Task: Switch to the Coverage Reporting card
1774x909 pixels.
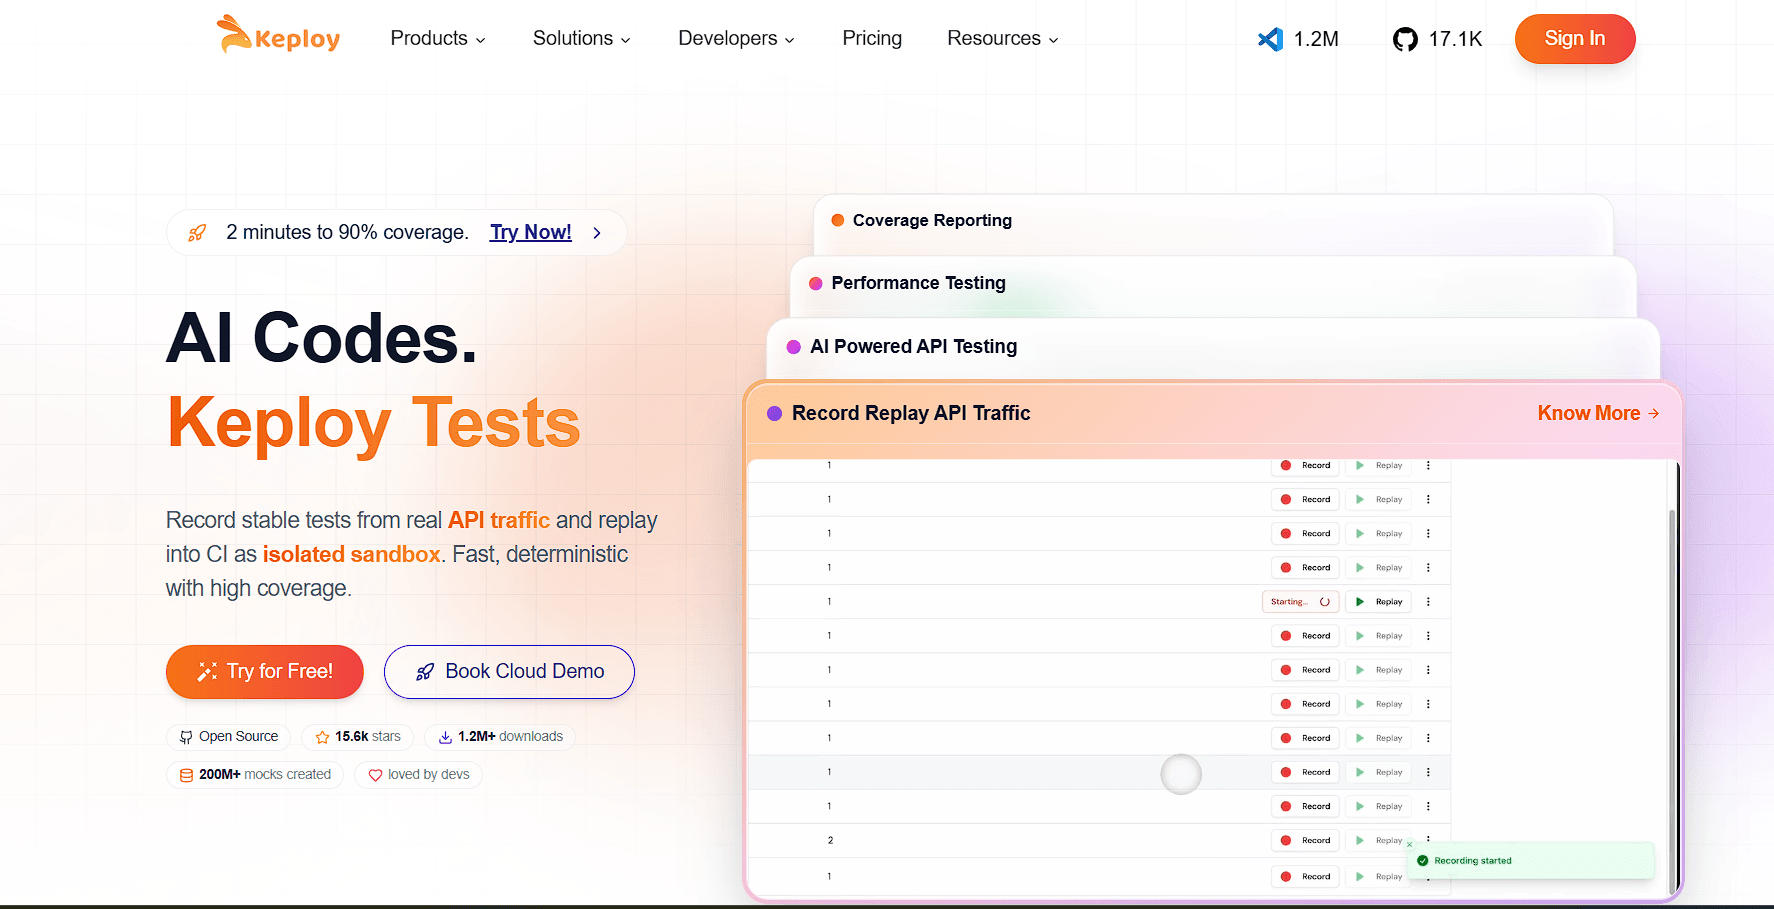Action: click(x=931, y=220)
